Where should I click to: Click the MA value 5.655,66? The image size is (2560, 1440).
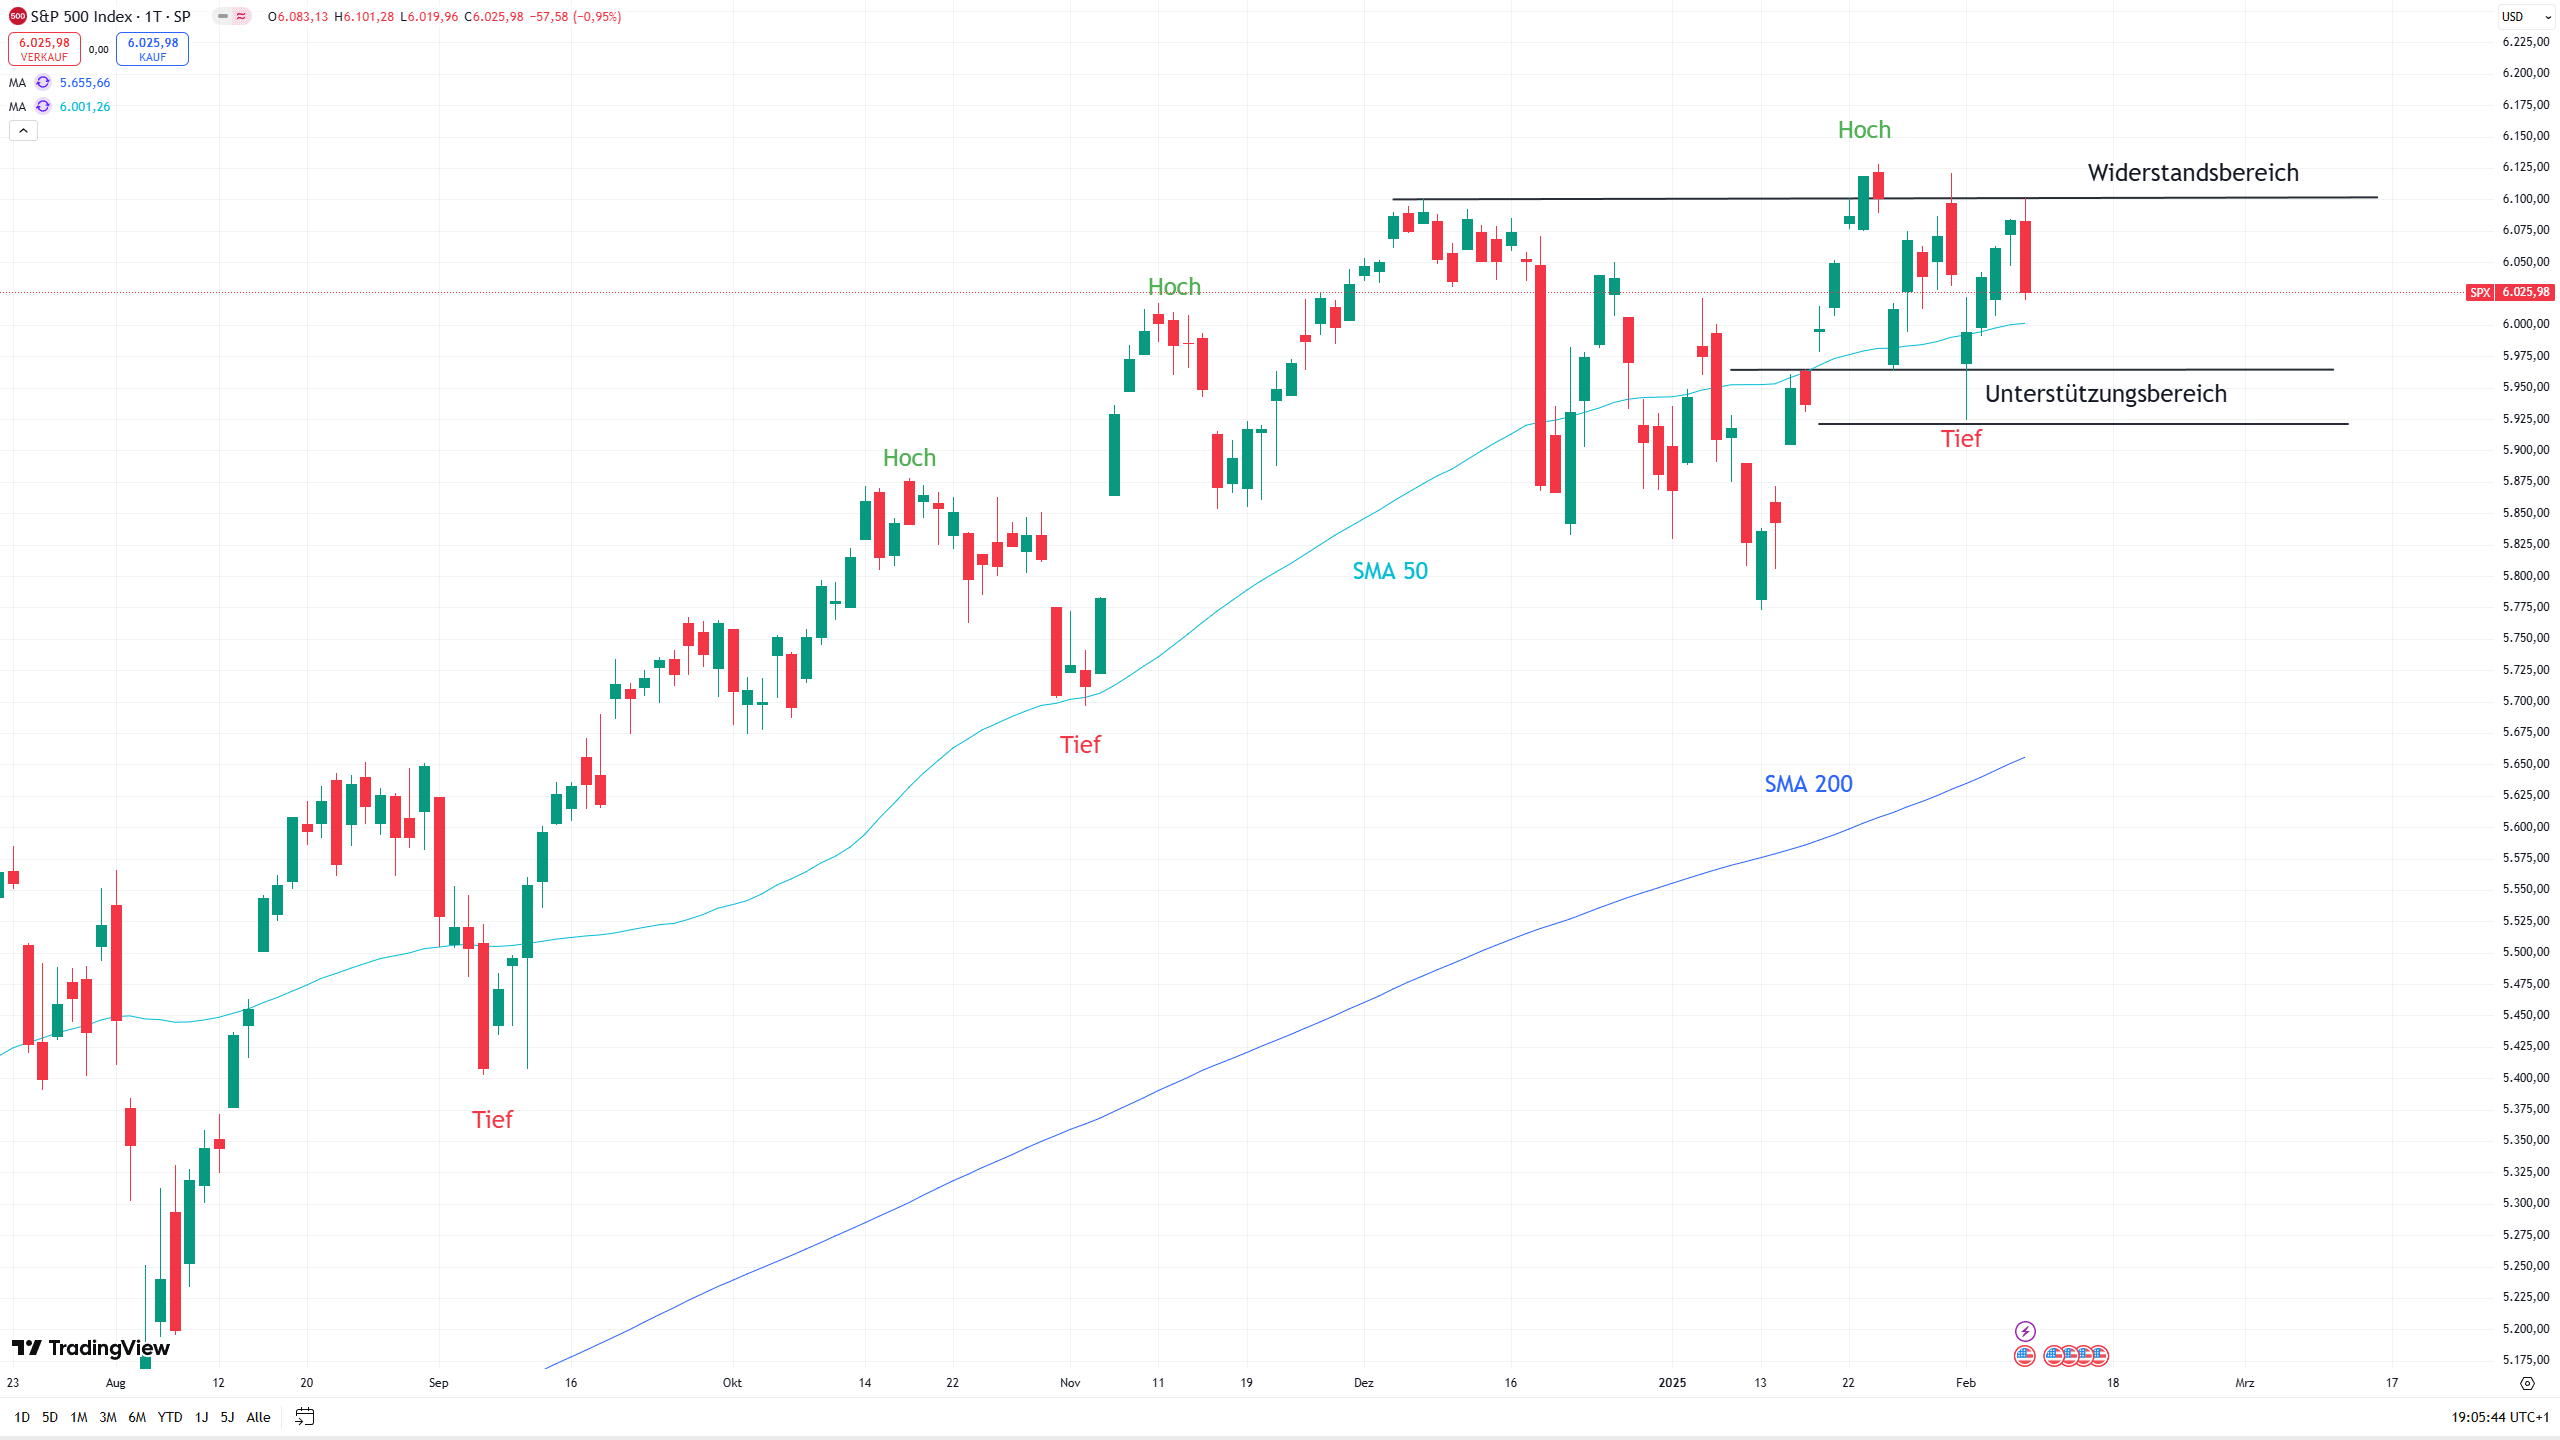click(x=85, y=83)
